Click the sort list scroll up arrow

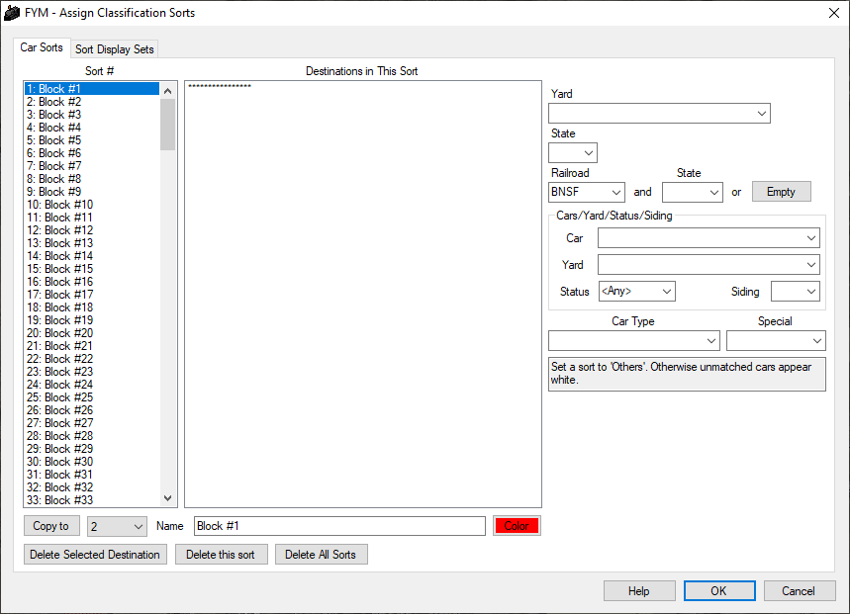[x=168, y=91]
